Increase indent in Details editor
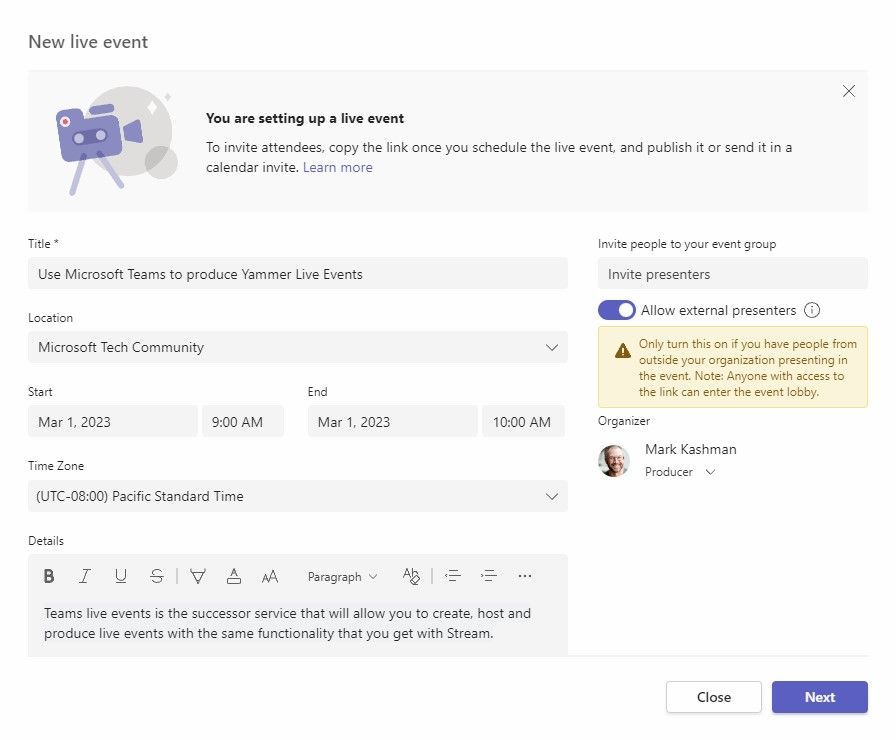 pyautogui.click(x=489, y=576)
